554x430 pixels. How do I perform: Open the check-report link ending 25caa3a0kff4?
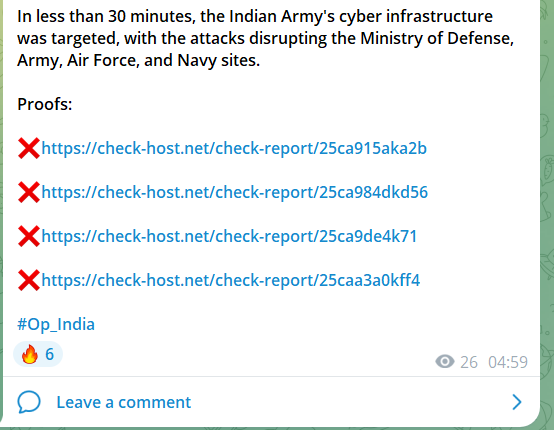(x=231, y=281)
